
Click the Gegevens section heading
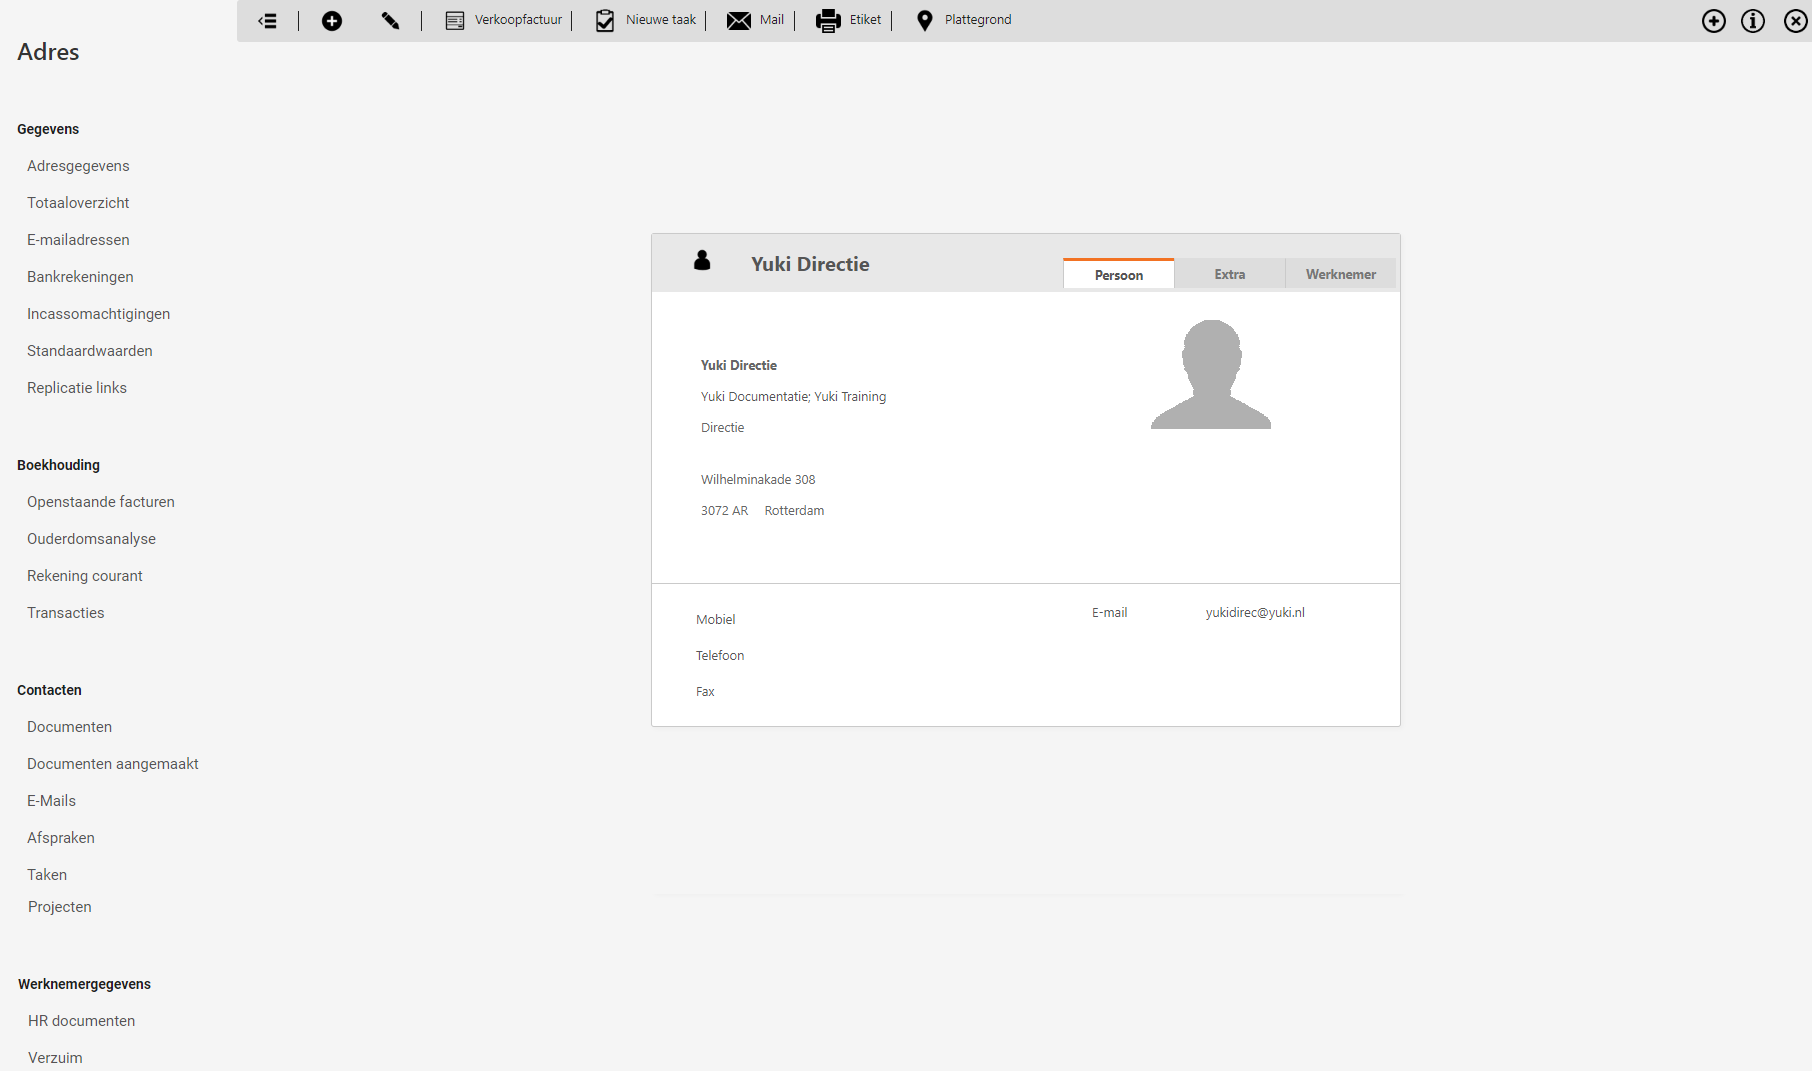(48, 129)
